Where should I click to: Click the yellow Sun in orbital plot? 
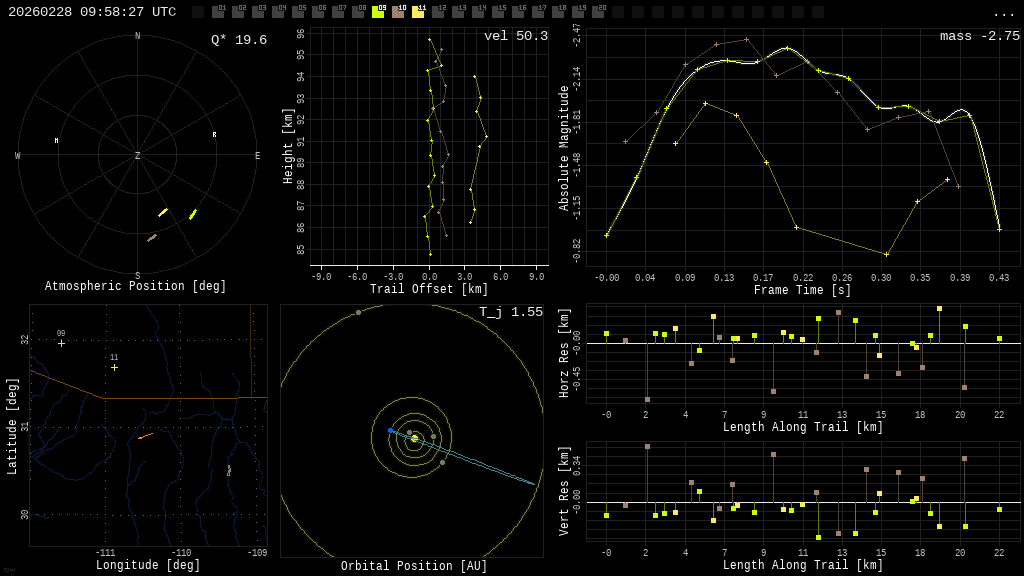point(414,438)
